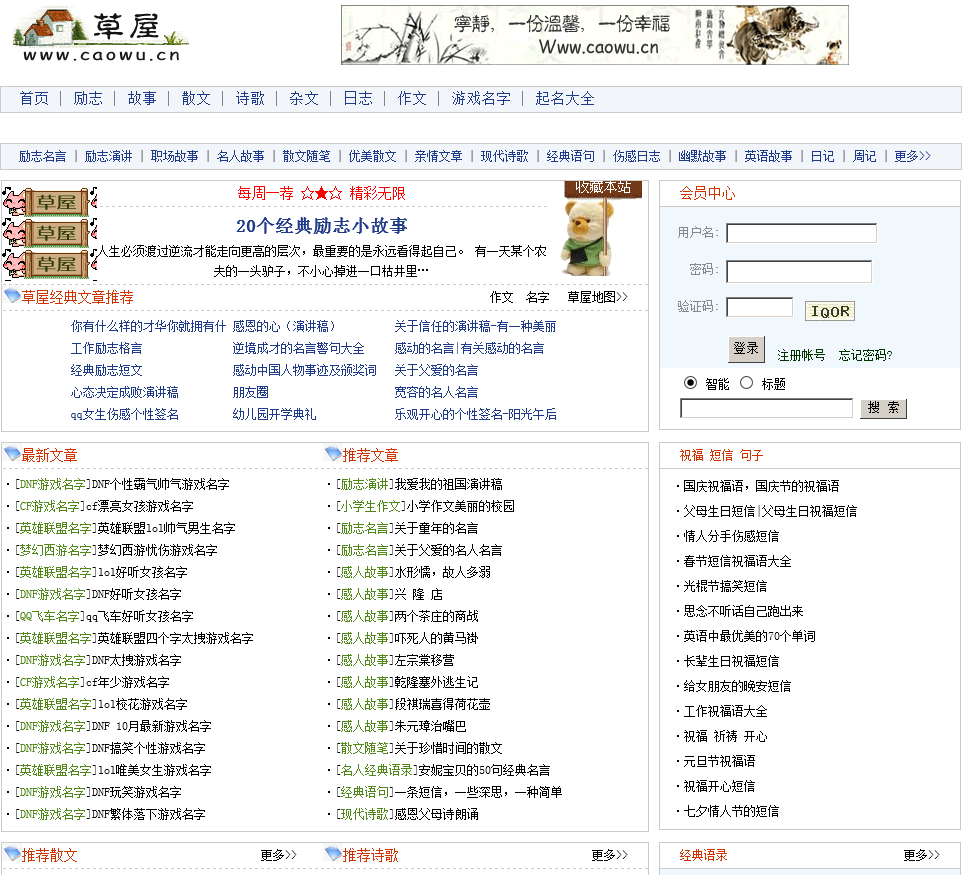
Task: Select the 标题 search radio button
Action: [x=746, y=383]
